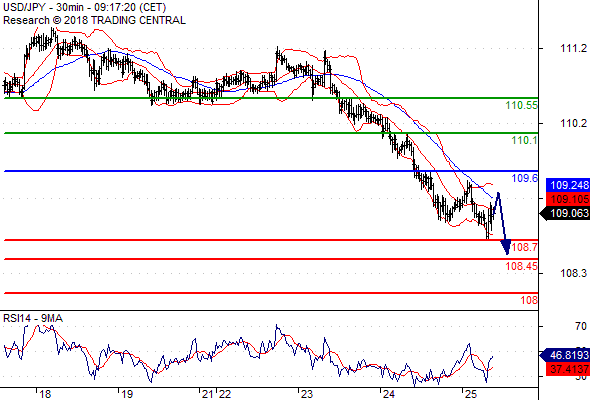Click the 110.55 green resistance label
This screenshot has height=400, width=590.
click(522, 105)
